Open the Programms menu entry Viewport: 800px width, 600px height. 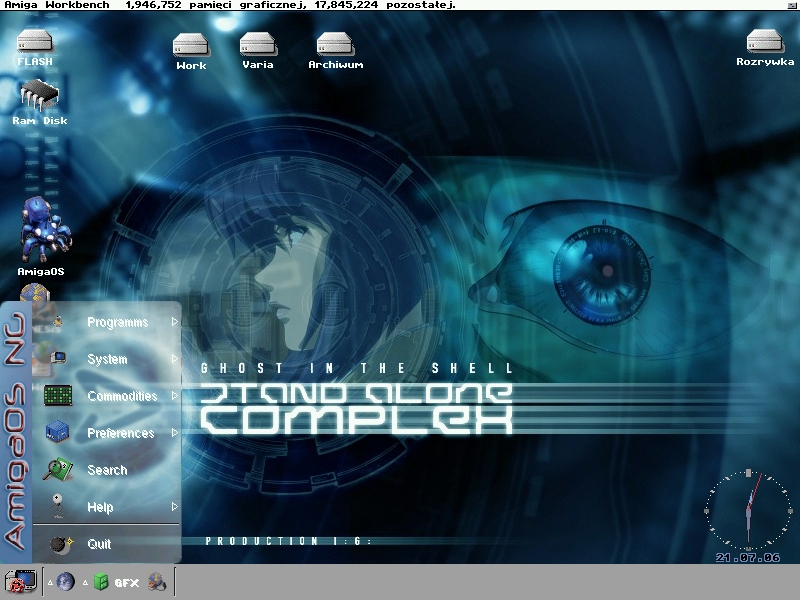click(107, 322)
